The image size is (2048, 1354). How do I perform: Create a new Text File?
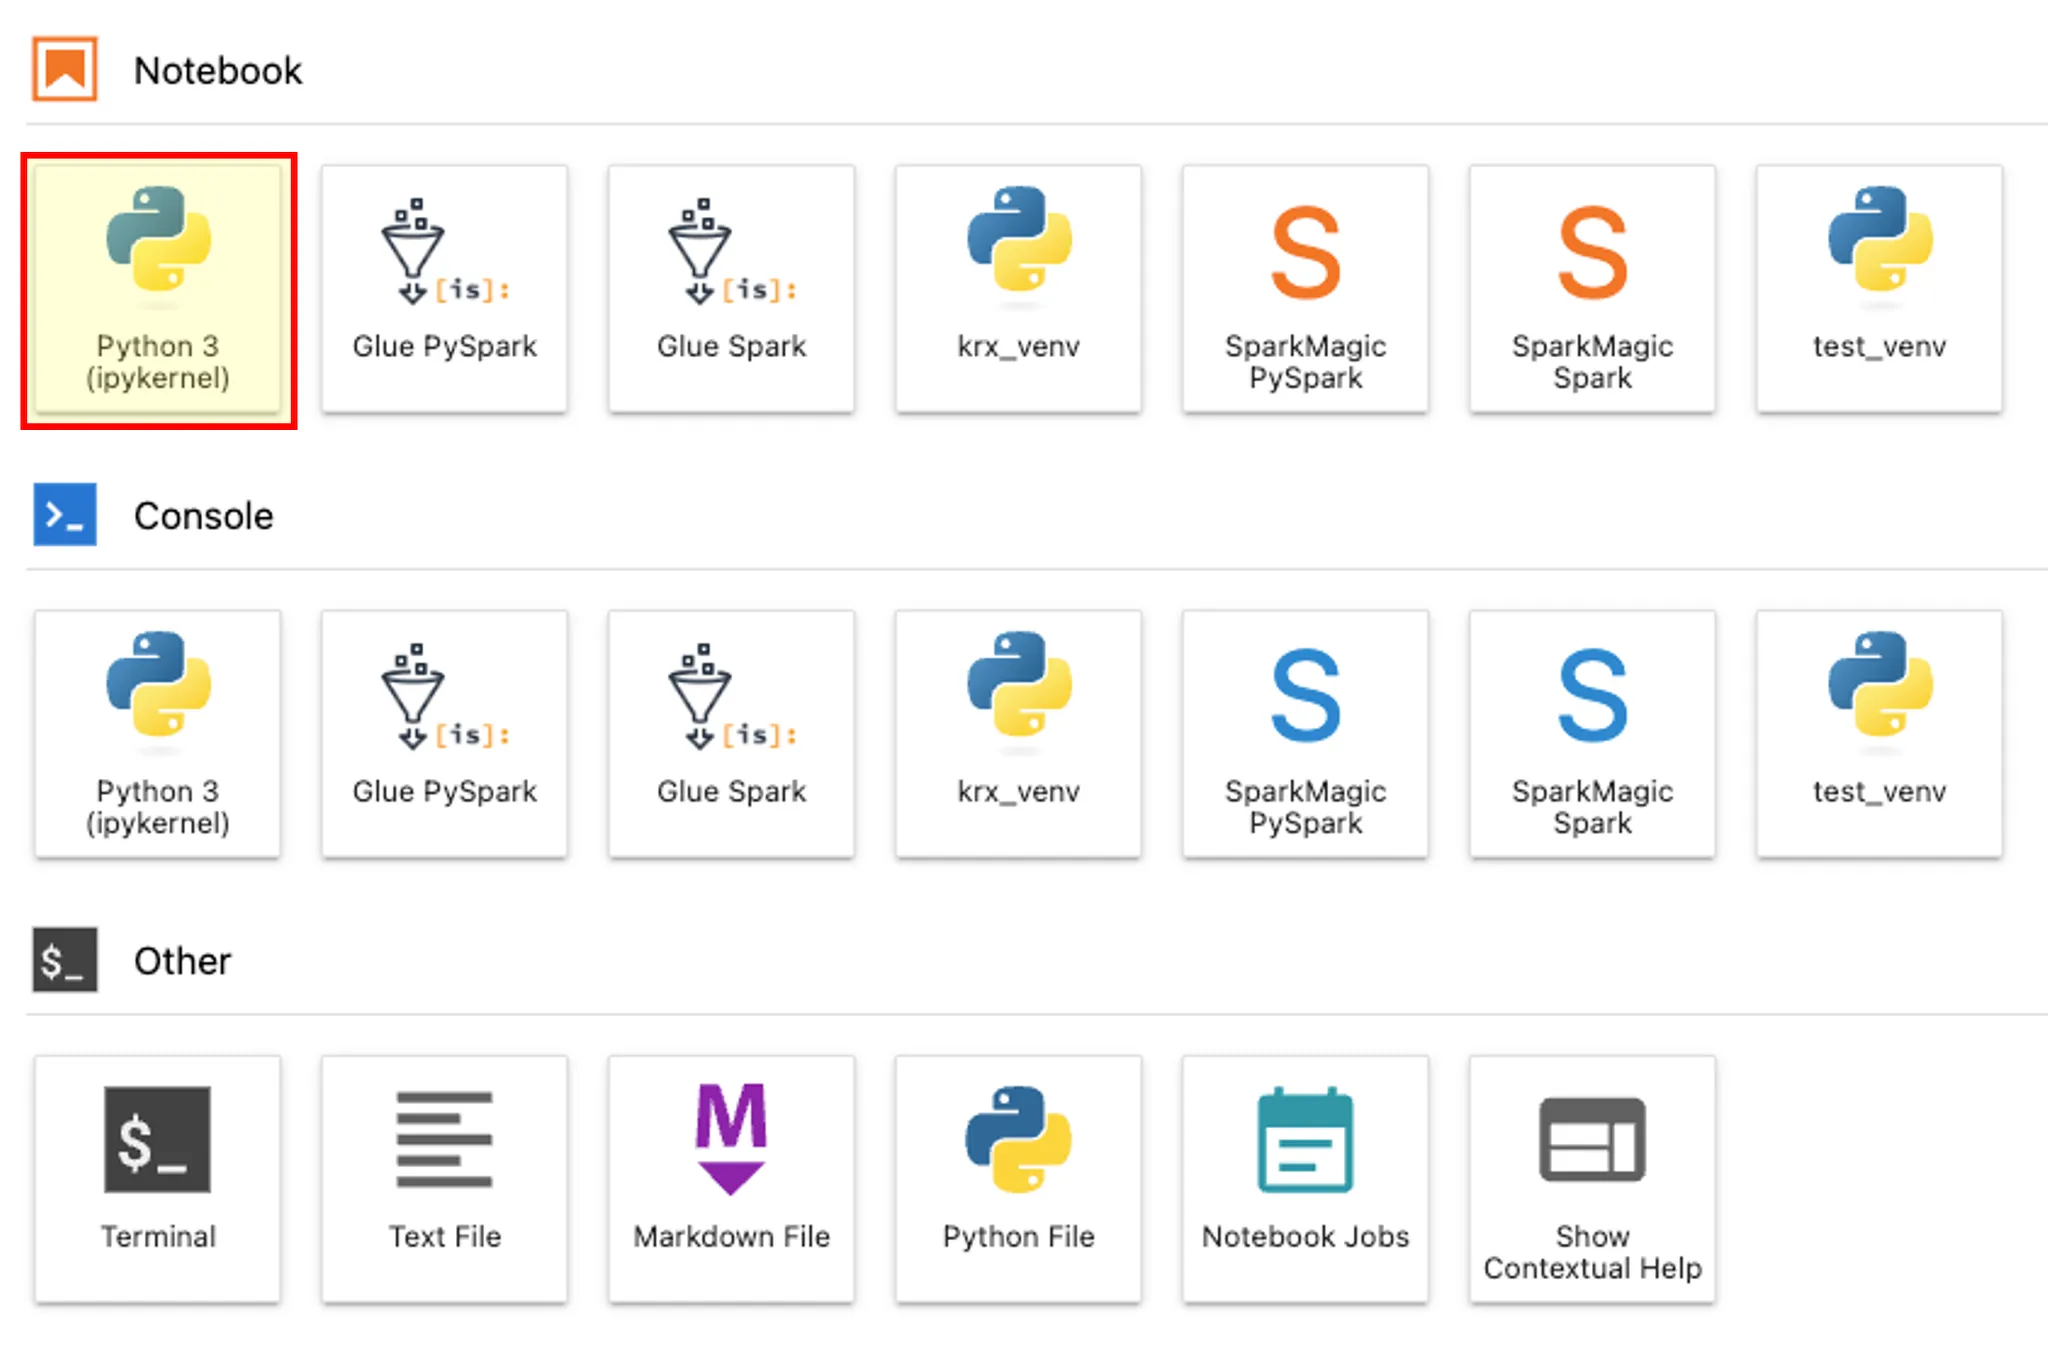point(444,1179)
